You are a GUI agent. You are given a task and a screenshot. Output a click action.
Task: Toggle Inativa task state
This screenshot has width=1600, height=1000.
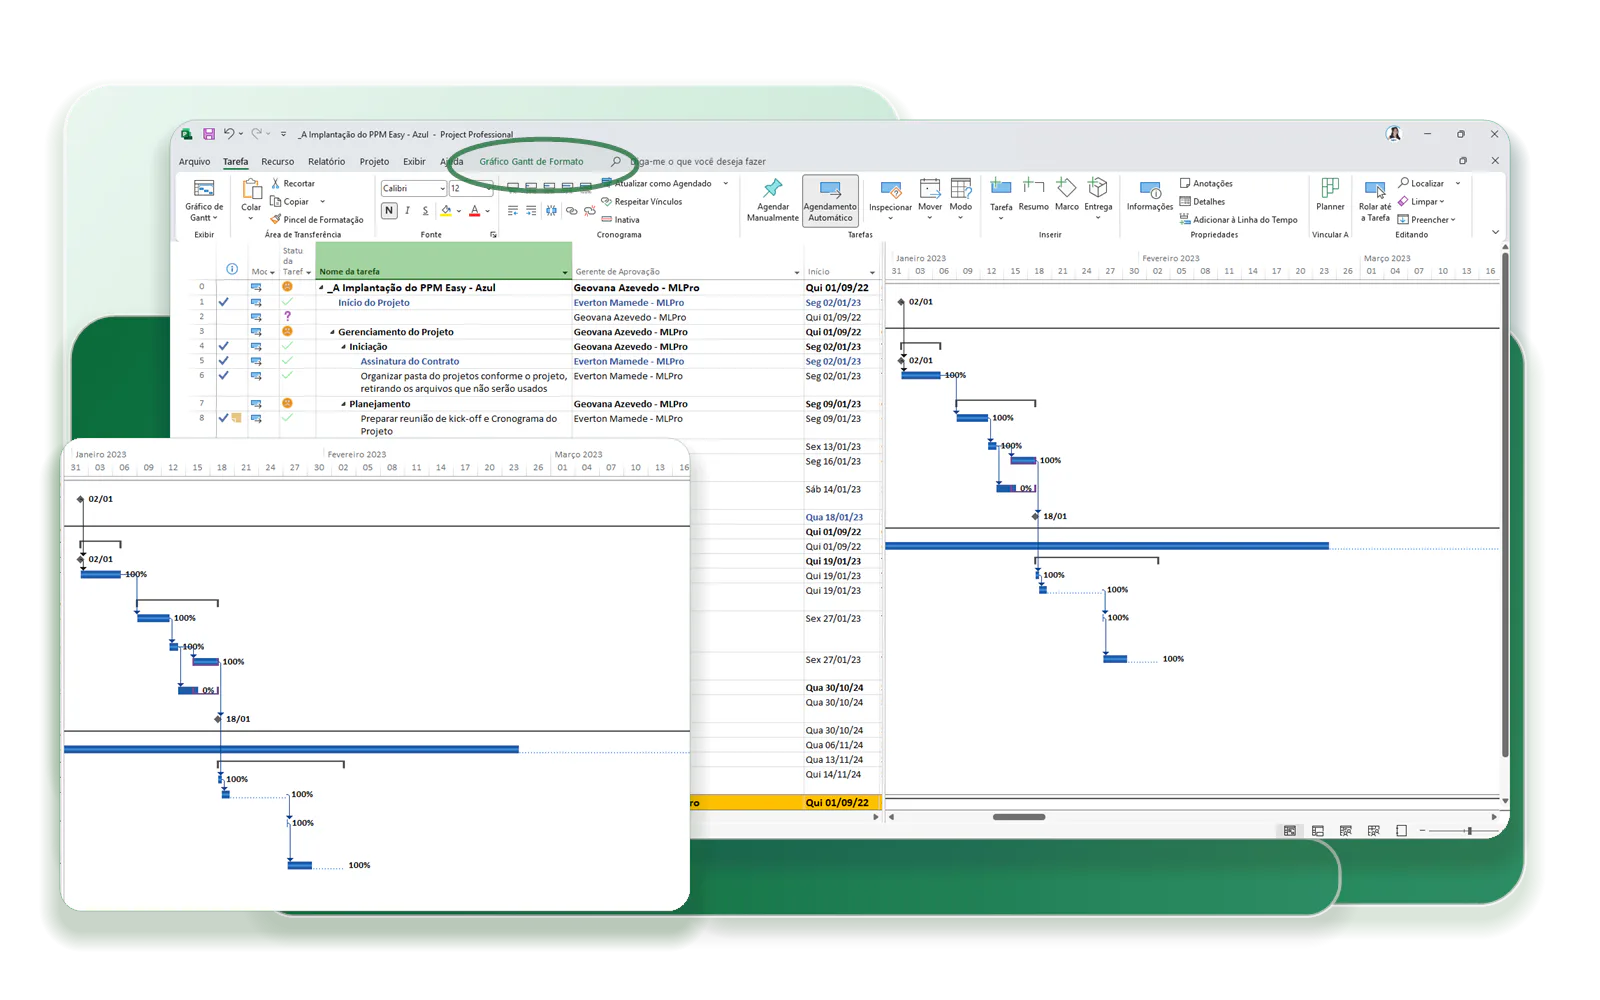[620, 220]
